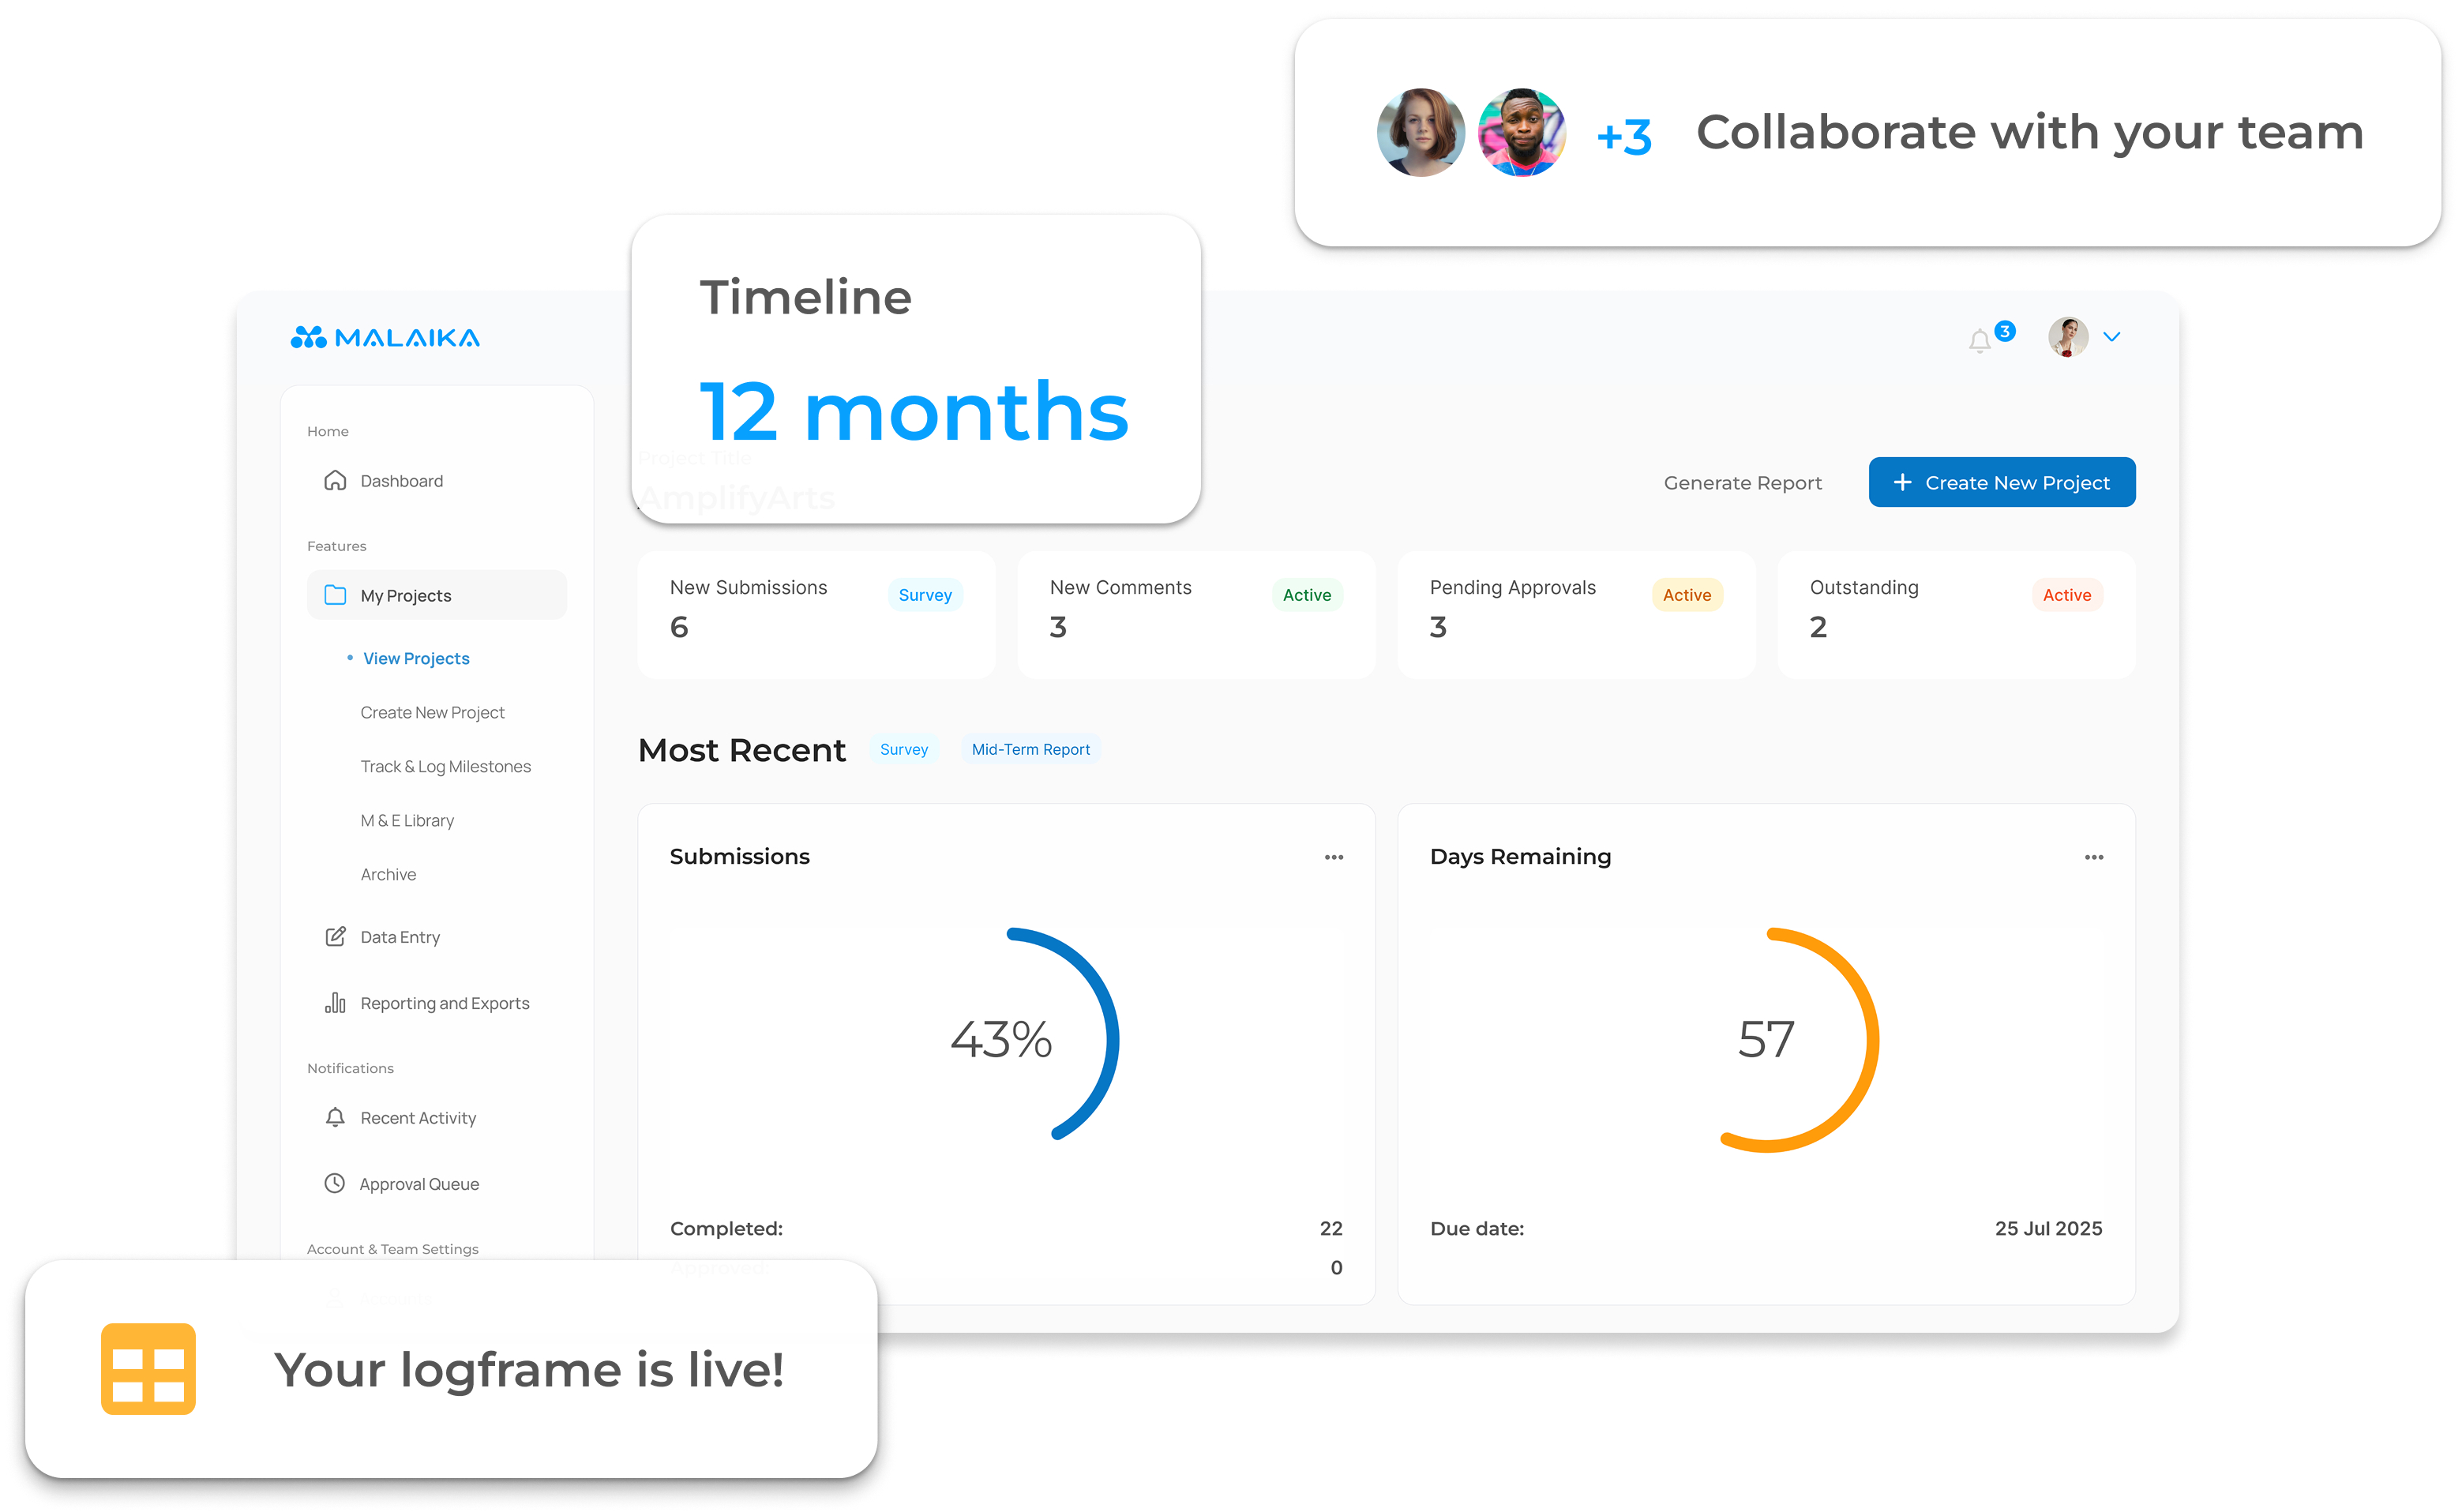Click the orange logframe table icon

(148, 1369)
